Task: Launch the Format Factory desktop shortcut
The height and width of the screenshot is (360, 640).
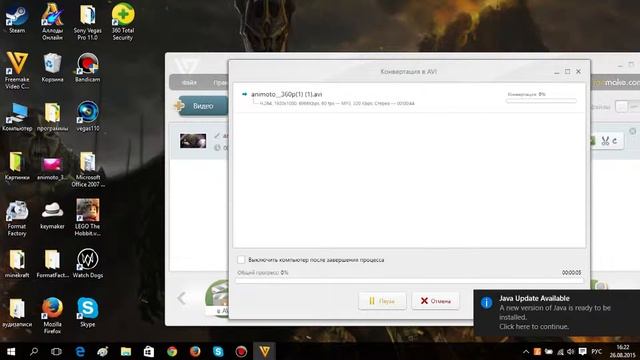Action: click(17, 217)
